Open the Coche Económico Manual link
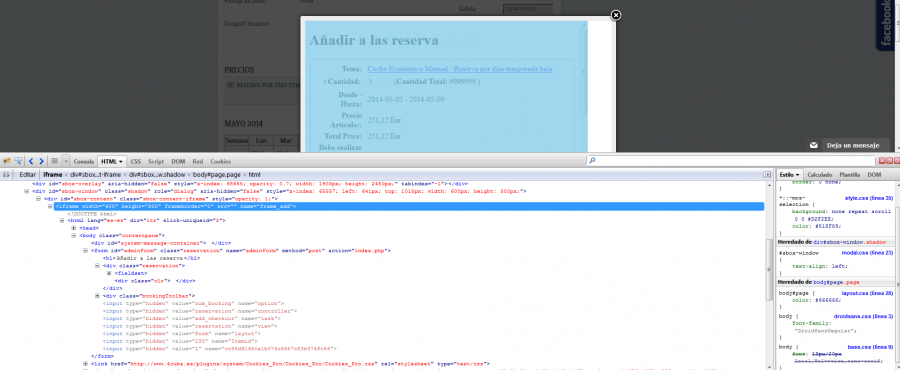The height and width of the screenshot is (370, 900). click(460, 69)
